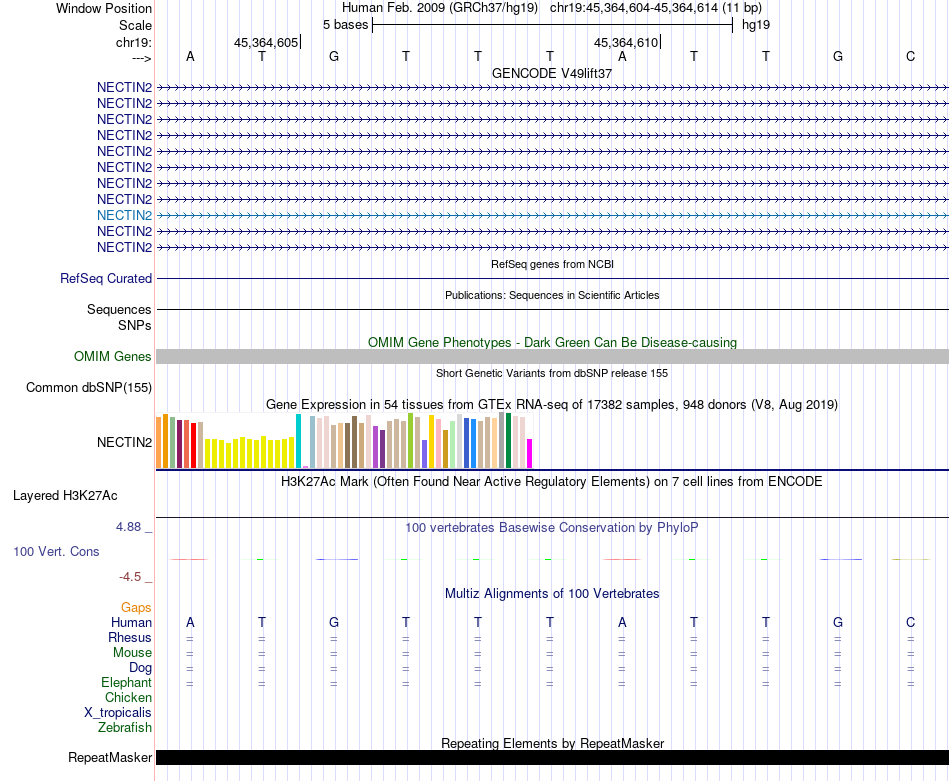Click the RefSeq genes from NCBI title
The image size is (950, 781).
click(x=553, y=264)
